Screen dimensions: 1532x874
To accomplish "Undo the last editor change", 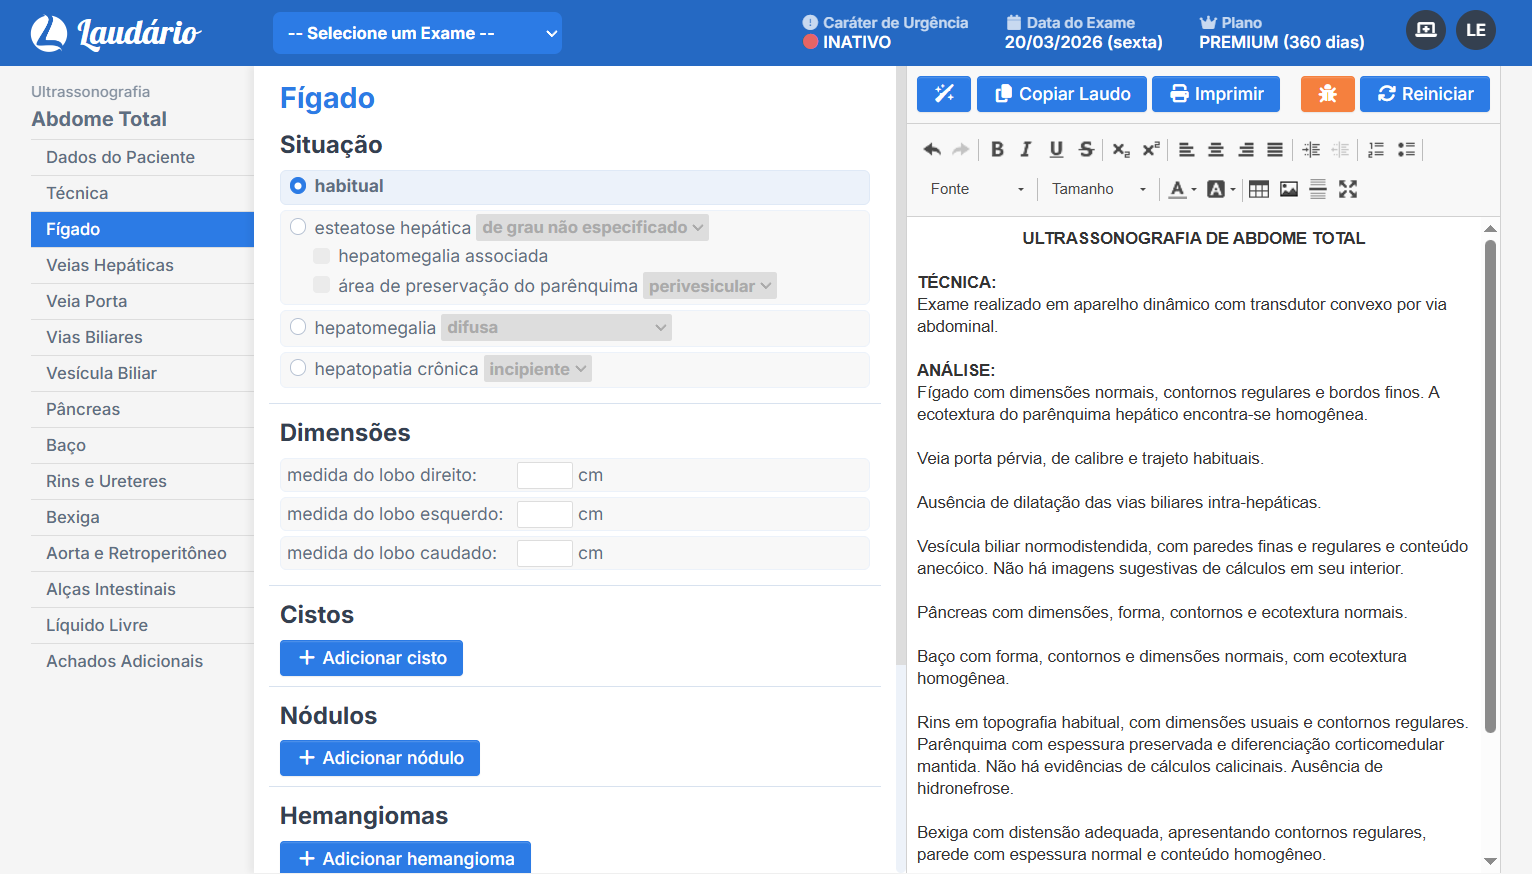I will [932, 150].
